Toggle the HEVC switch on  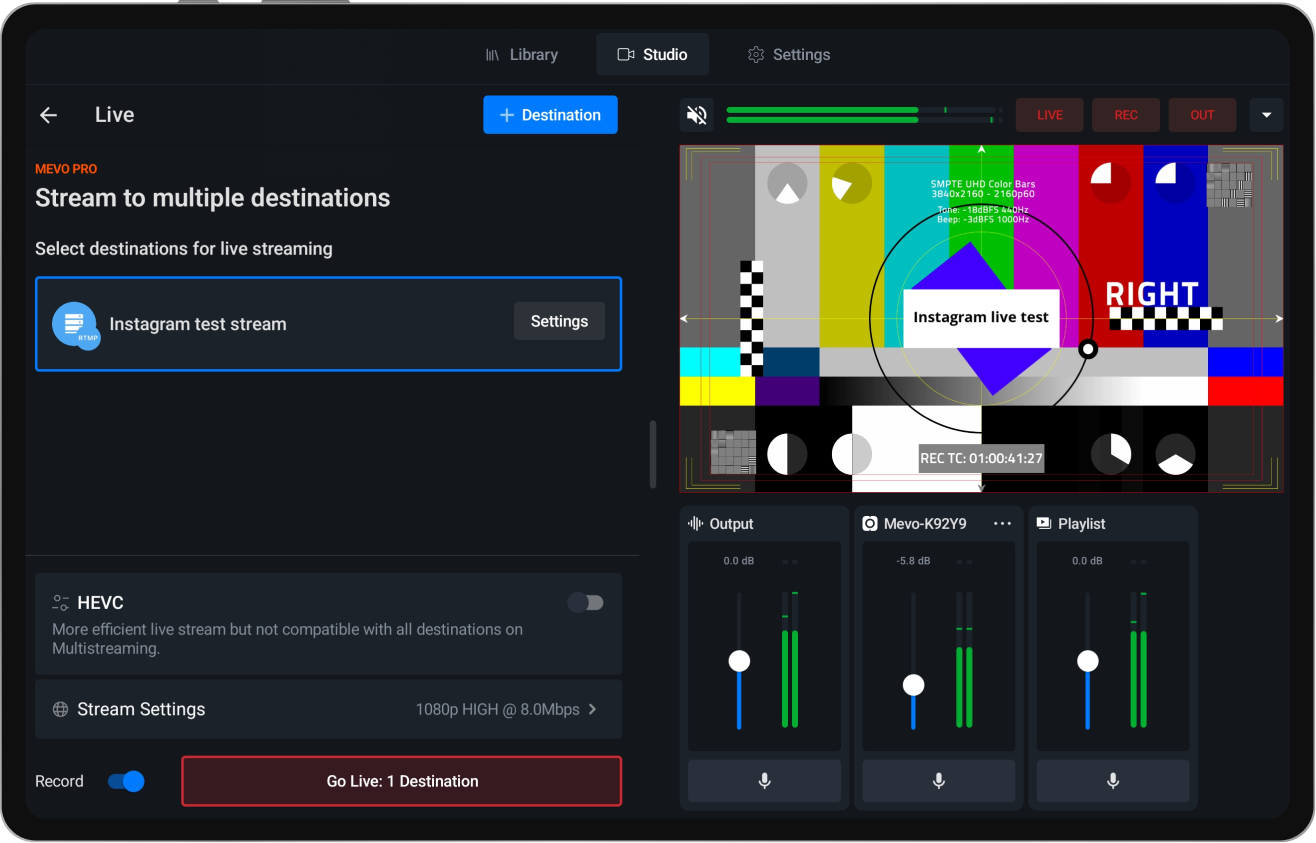(x=586, y=602)
